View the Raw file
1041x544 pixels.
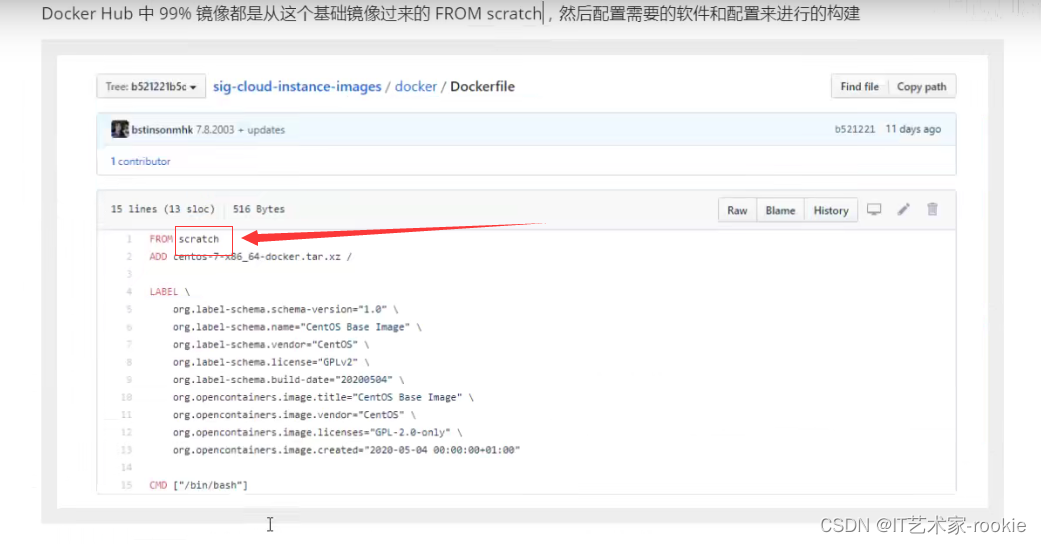tap(737, 210)
